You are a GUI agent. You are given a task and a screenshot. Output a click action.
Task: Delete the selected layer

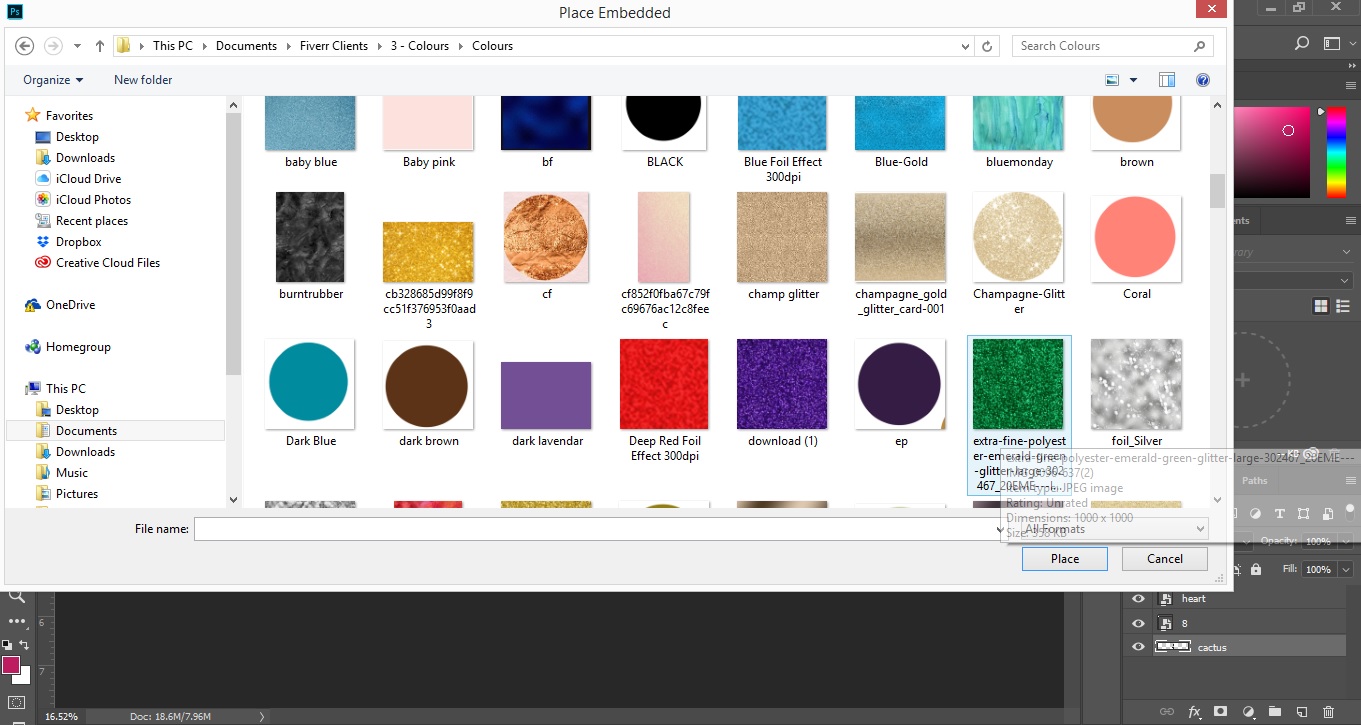(1328, 712)
